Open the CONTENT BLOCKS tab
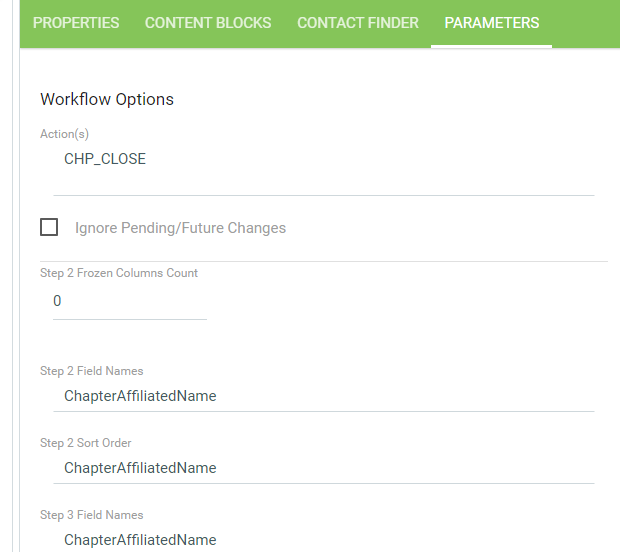 (208, 23)
